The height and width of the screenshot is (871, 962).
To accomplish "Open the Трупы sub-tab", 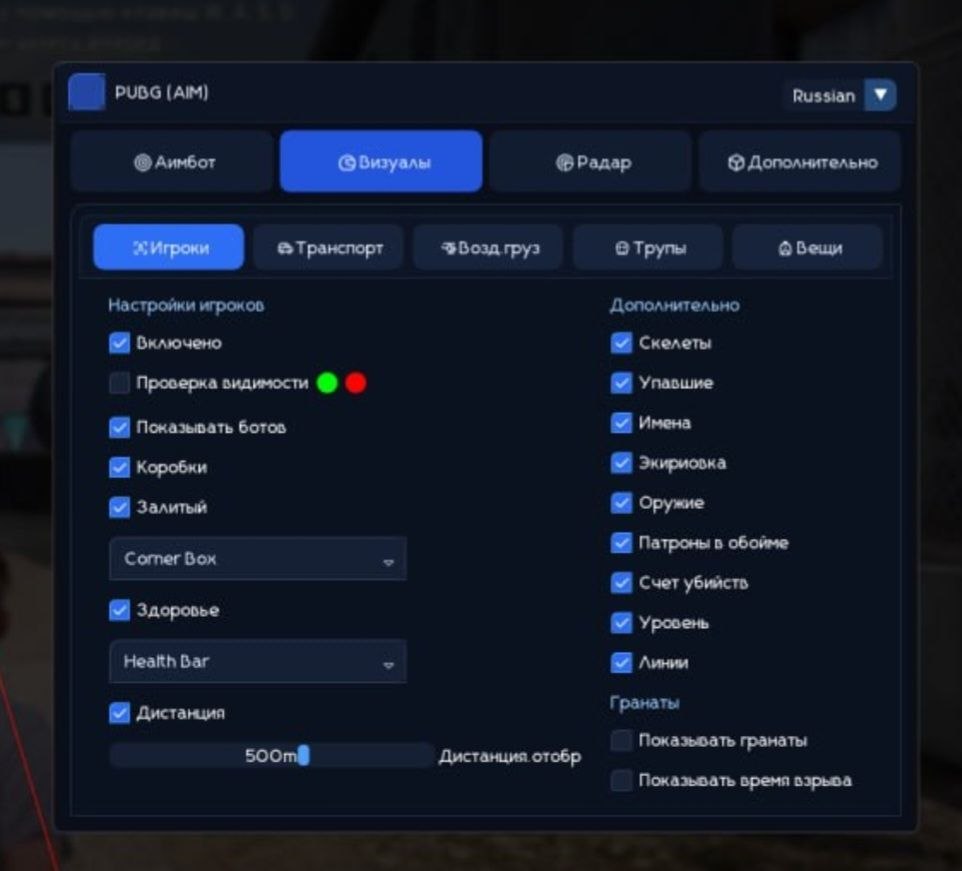I will pyautogui.click(x=648, y=248).
